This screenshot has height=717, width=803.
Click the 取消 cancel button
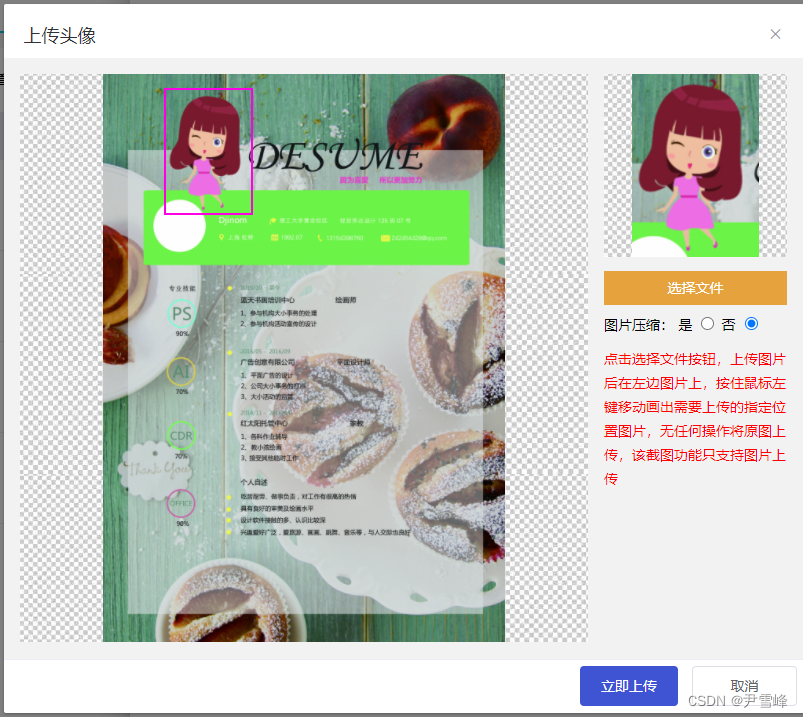pyautogui.click(x=745, y=686)
